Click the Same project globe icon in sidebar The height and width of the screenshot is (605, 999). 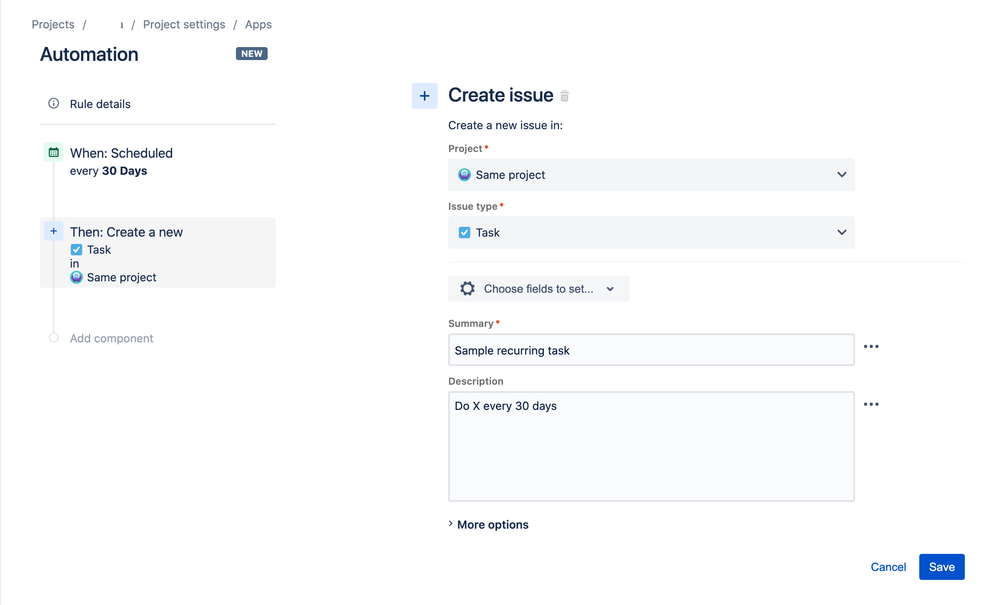point(76,277)
